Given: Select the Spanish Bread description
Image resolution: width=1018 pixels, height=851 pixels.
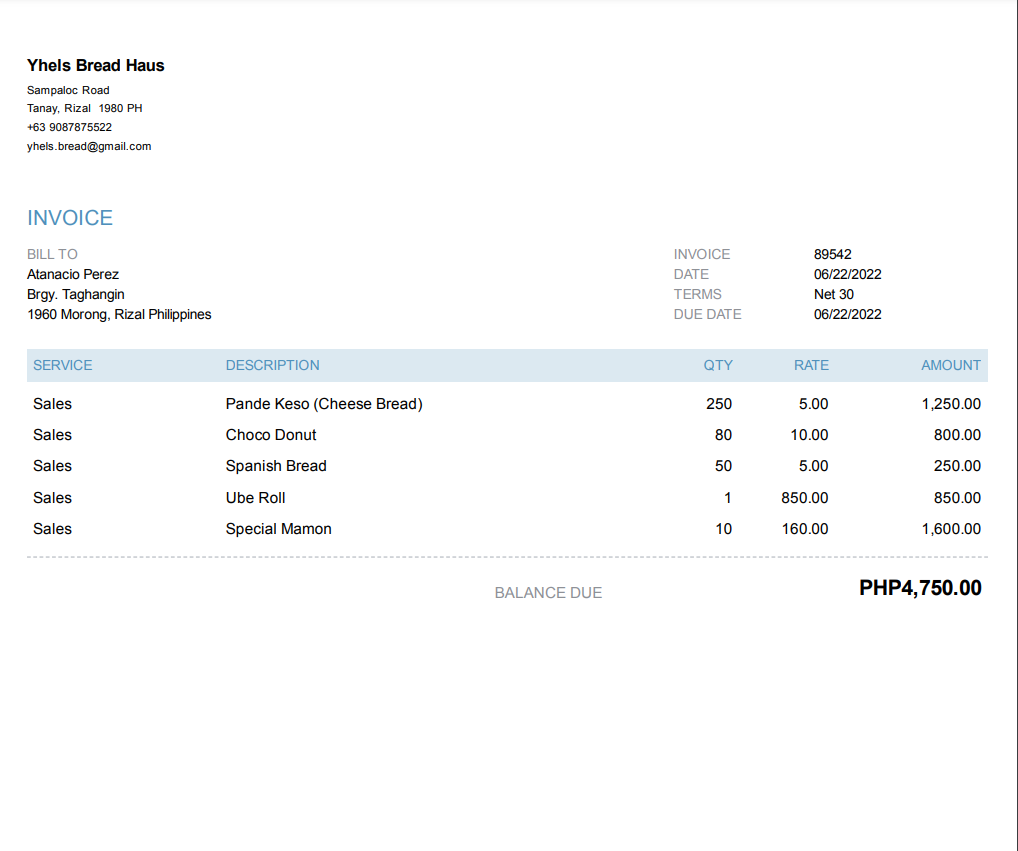Looking at the screenshot, I should click(x=276, y=467).
